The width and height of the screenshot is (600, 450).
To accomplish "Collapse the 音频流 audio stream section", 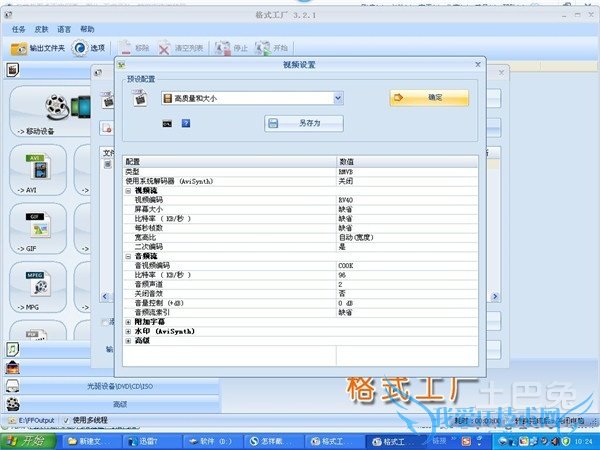I will (x=128, y=256).
